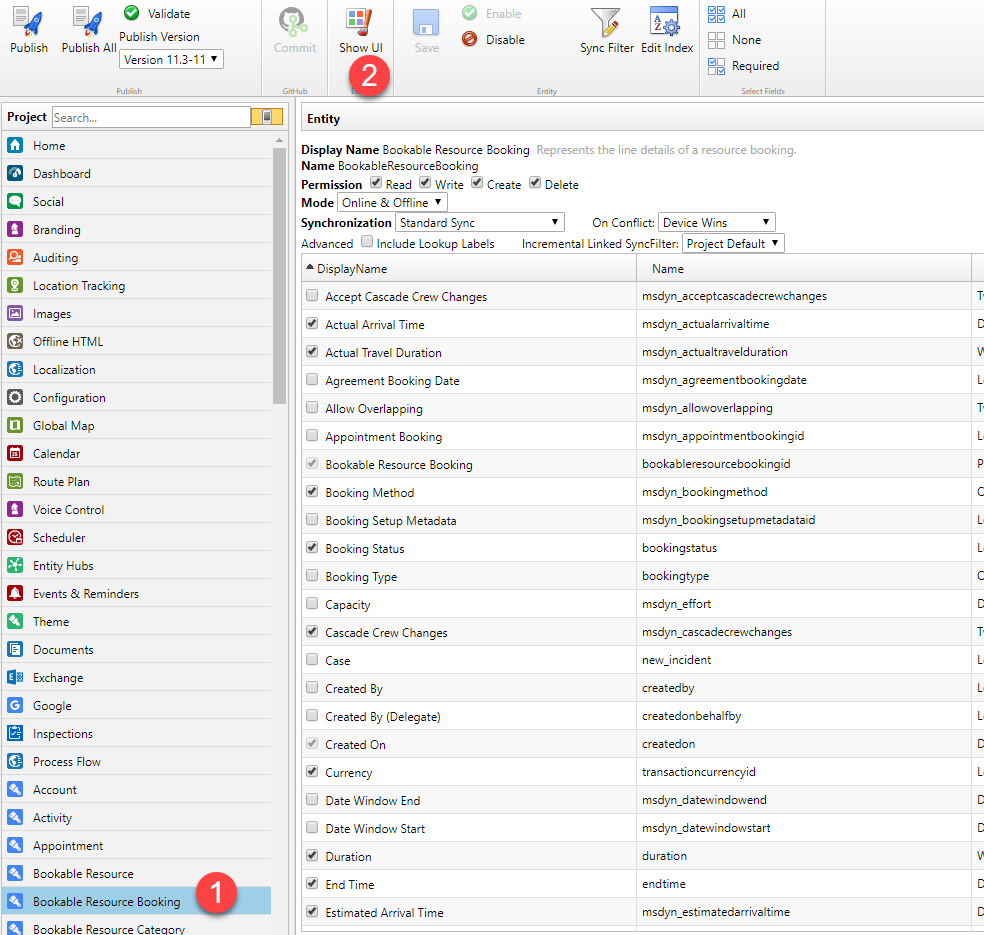Open the Standard Sync synchronization dropdown

click(479, 221)
